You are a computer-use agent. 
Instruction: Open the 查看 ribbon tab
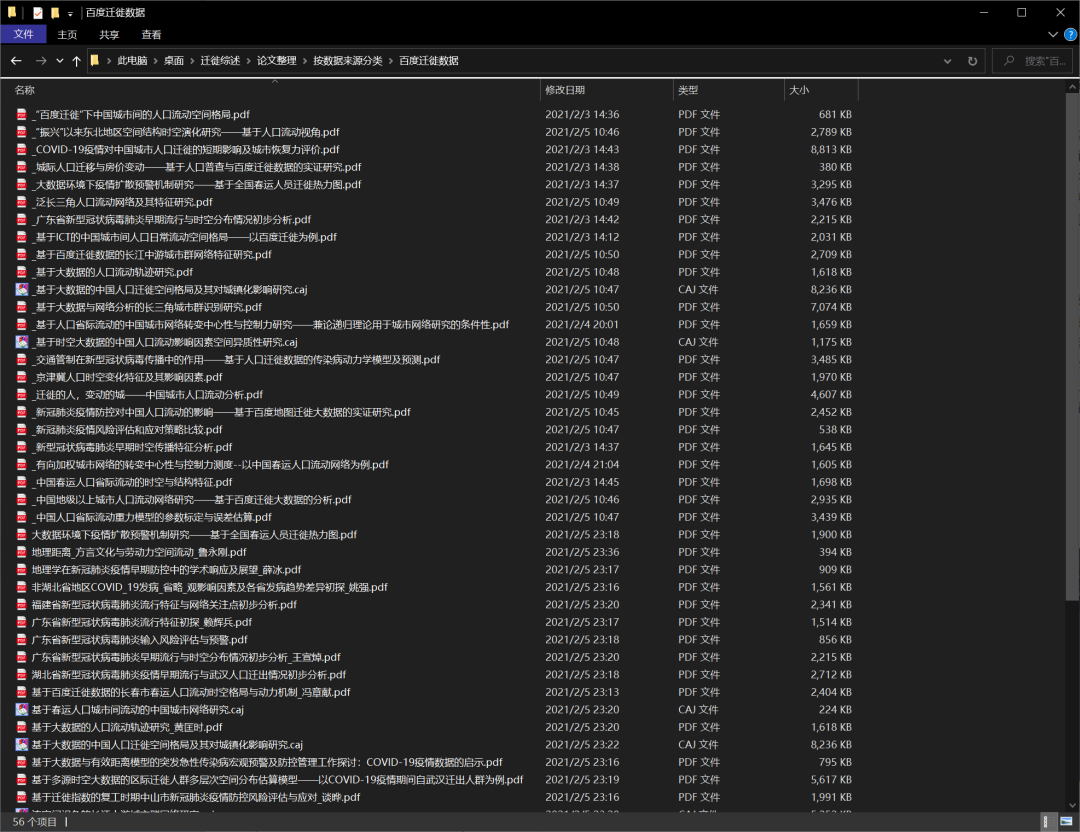coord(151,34)
